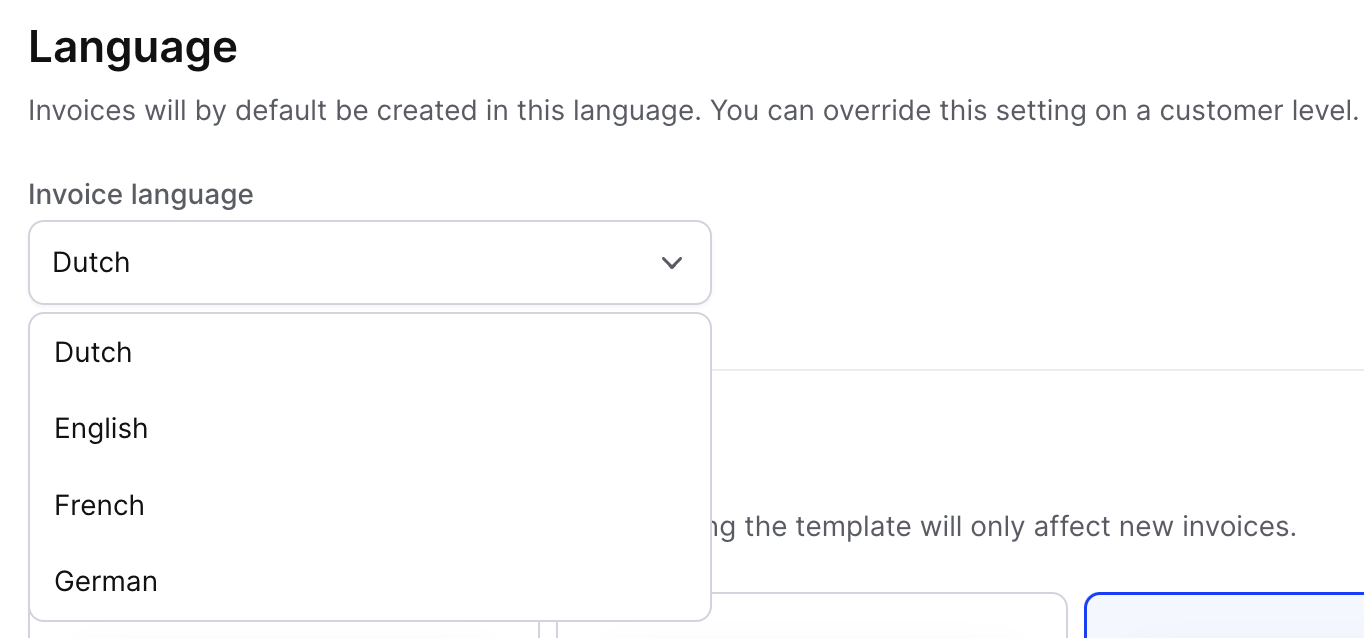Click empty space right of the English option
Screen dimensions: 1364x638
[450, 428]
